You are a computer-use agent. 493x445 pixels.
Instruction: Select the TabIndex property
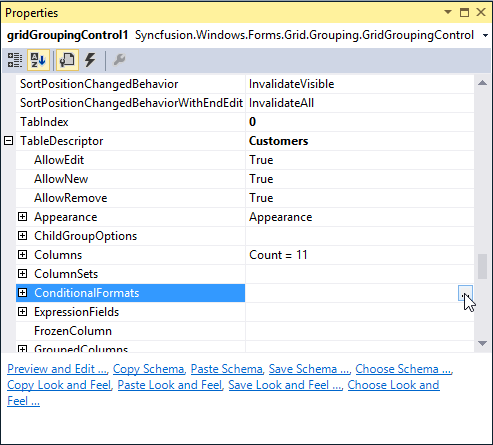pyautogui.click(x=44, y=122)
